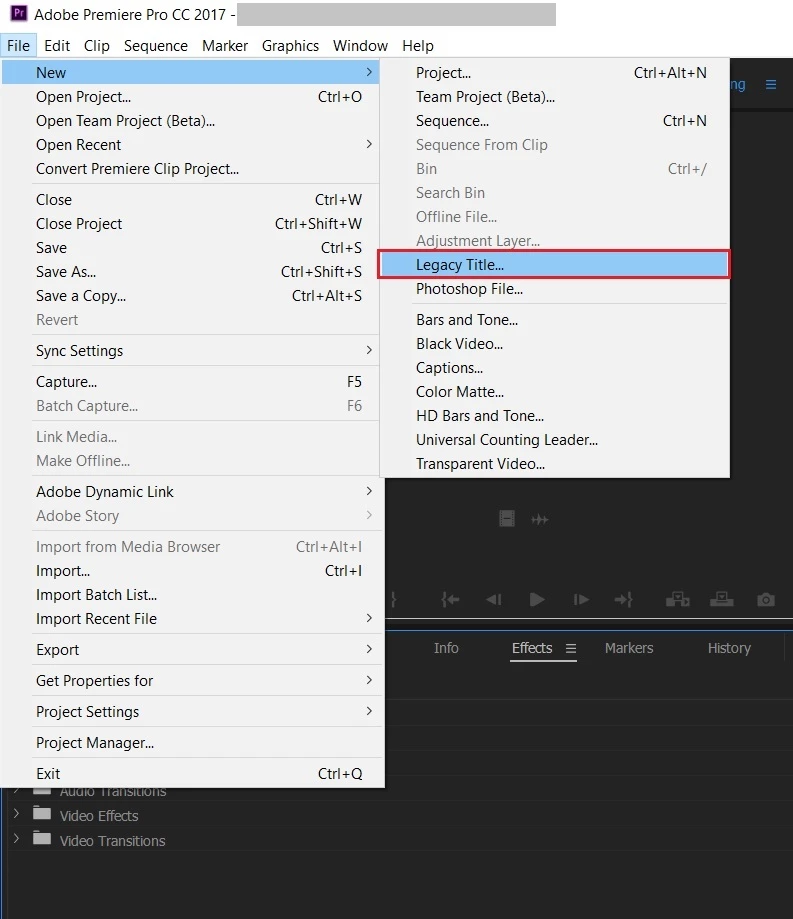Expand the Video Effects folder chevron
Screen dimensions: 793x919
16,814
